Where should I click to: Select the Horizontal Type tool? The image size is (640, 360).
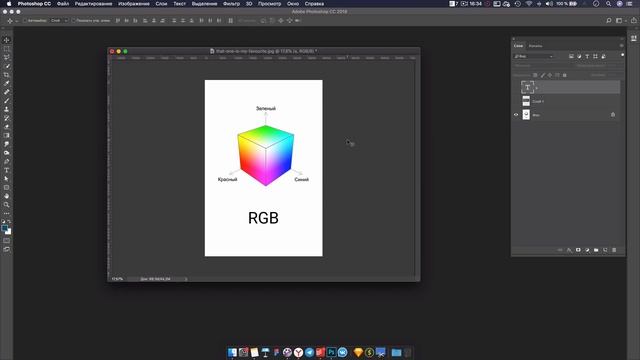tap(7, 170)
